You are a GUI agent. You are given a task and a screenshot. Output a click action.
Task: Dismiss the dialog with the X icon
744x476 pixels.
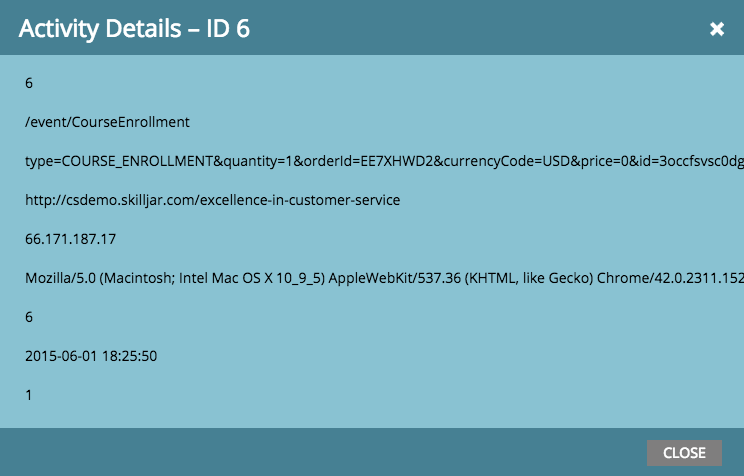tap(716, 29)
